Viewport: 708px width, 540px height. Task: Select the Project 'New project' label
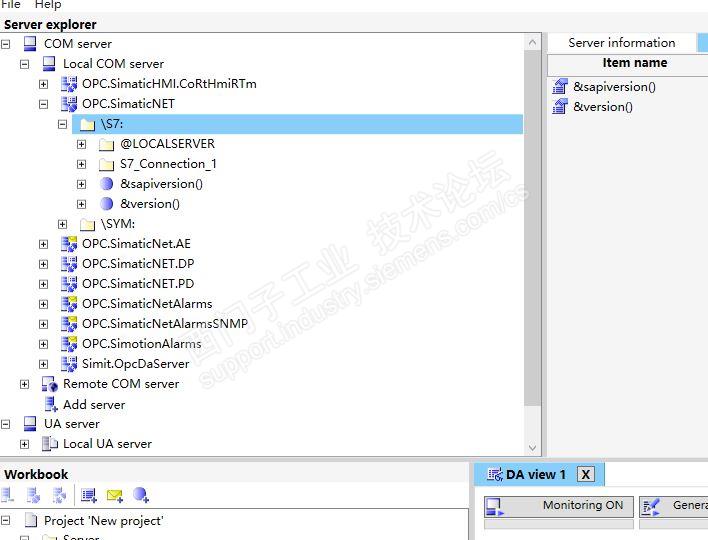(104, 521)
